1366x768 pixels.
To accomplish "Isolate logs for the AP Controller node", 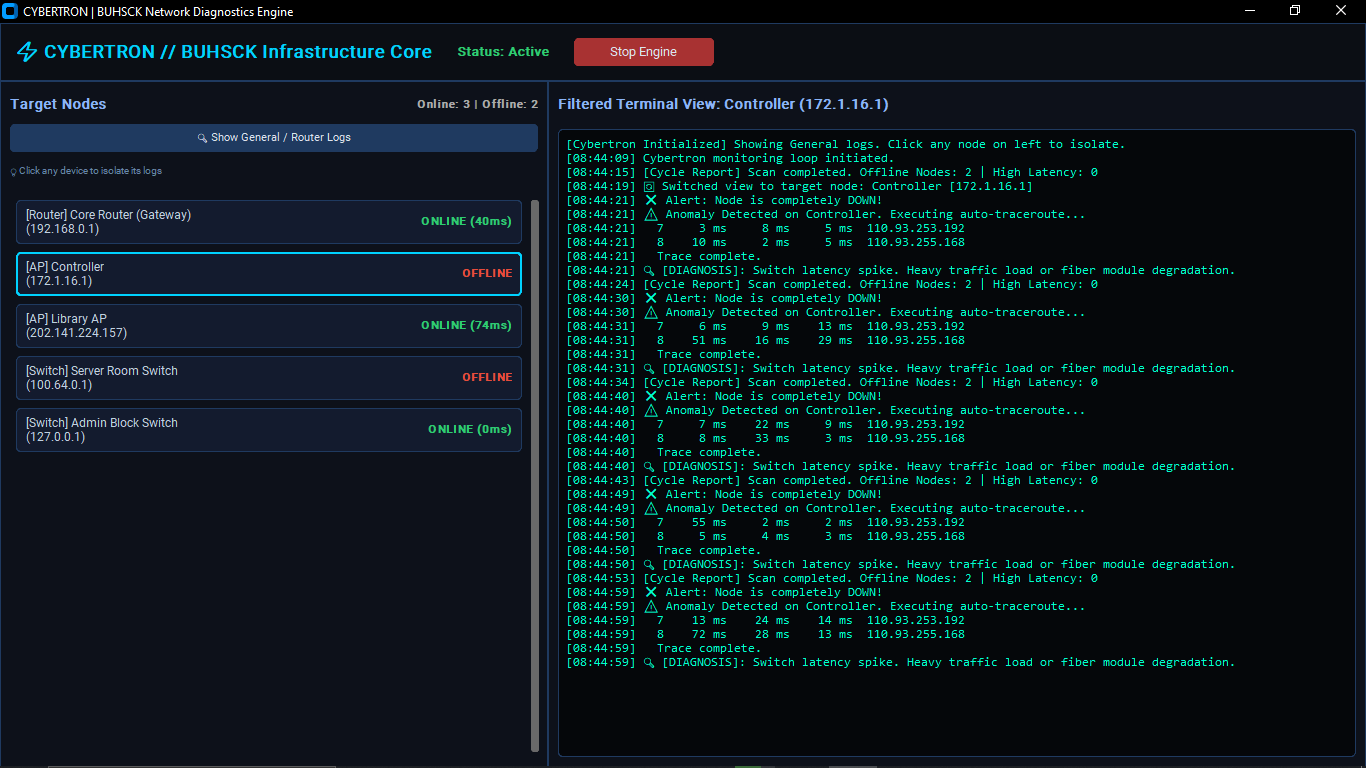I will pos(269,274).
